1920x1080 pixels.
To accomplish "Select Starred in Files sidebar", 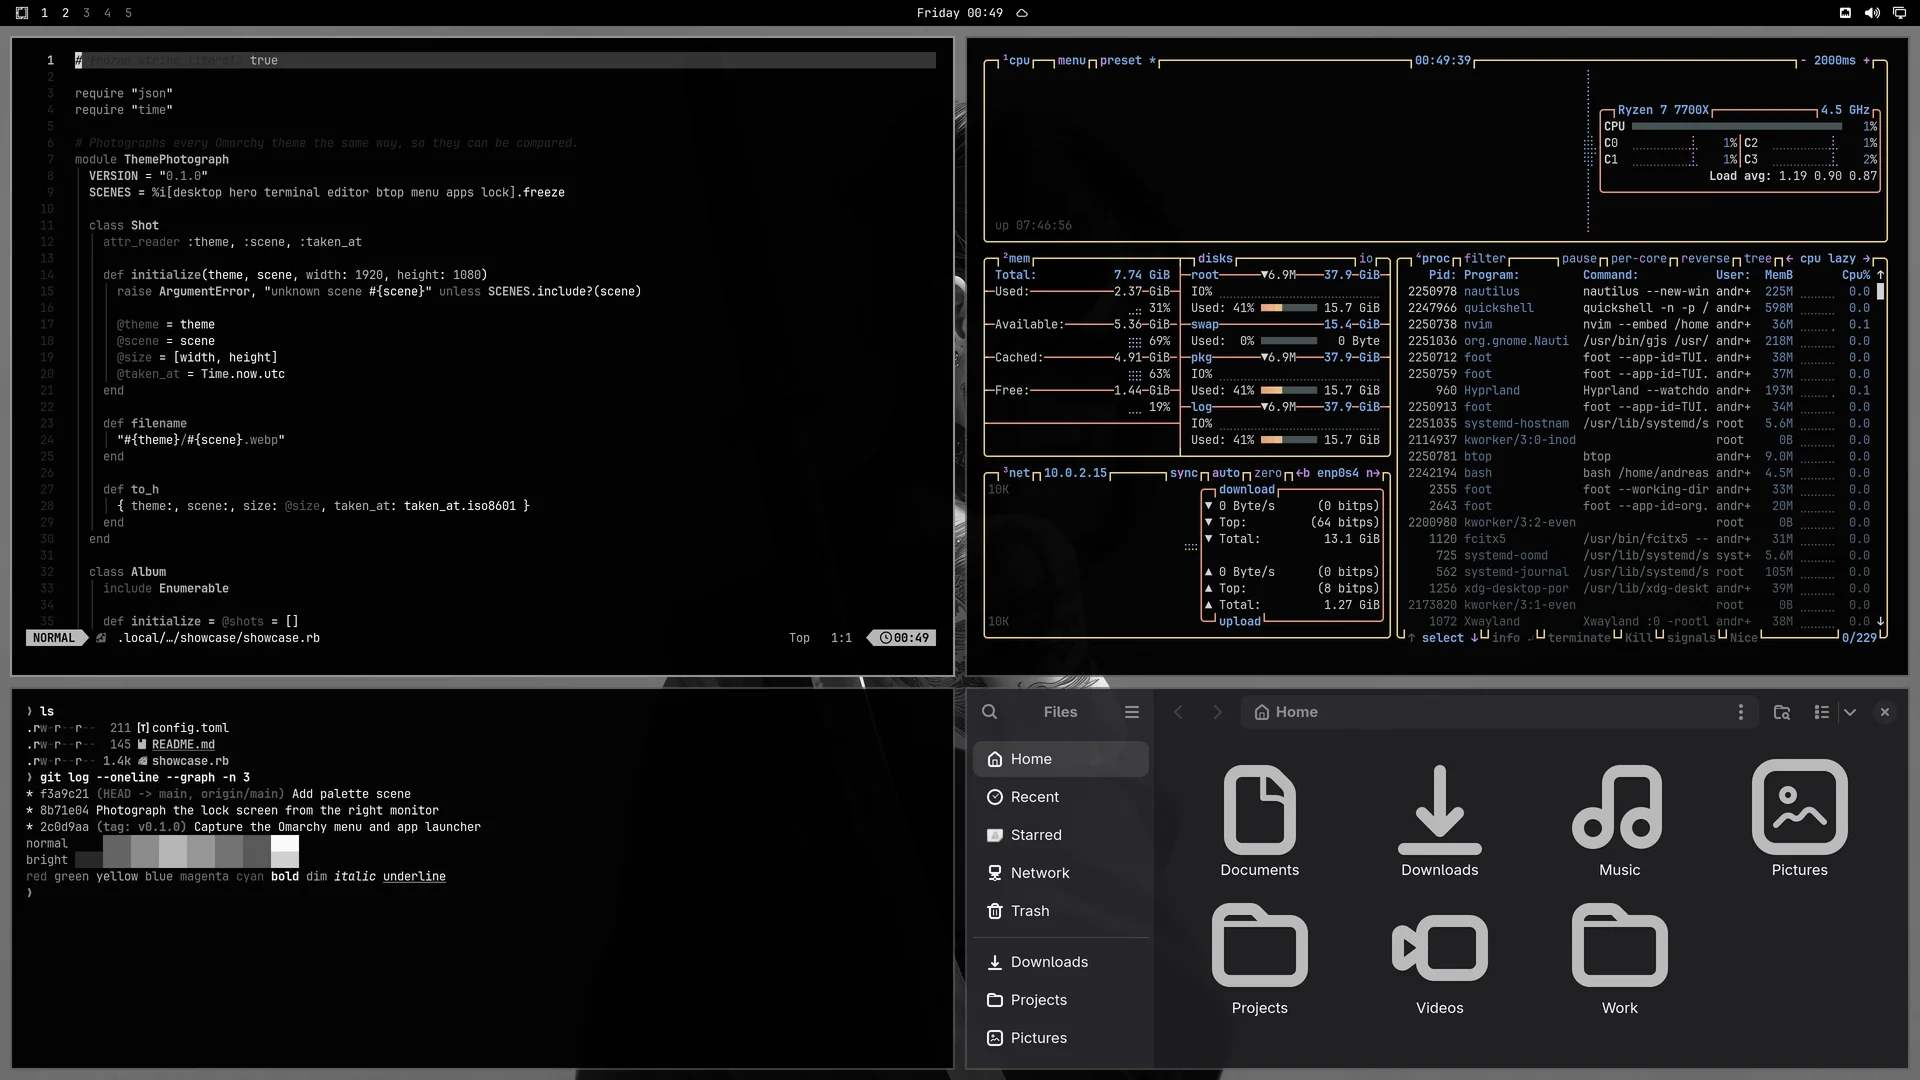I will pyautogui.click(x=1061, y=835).
